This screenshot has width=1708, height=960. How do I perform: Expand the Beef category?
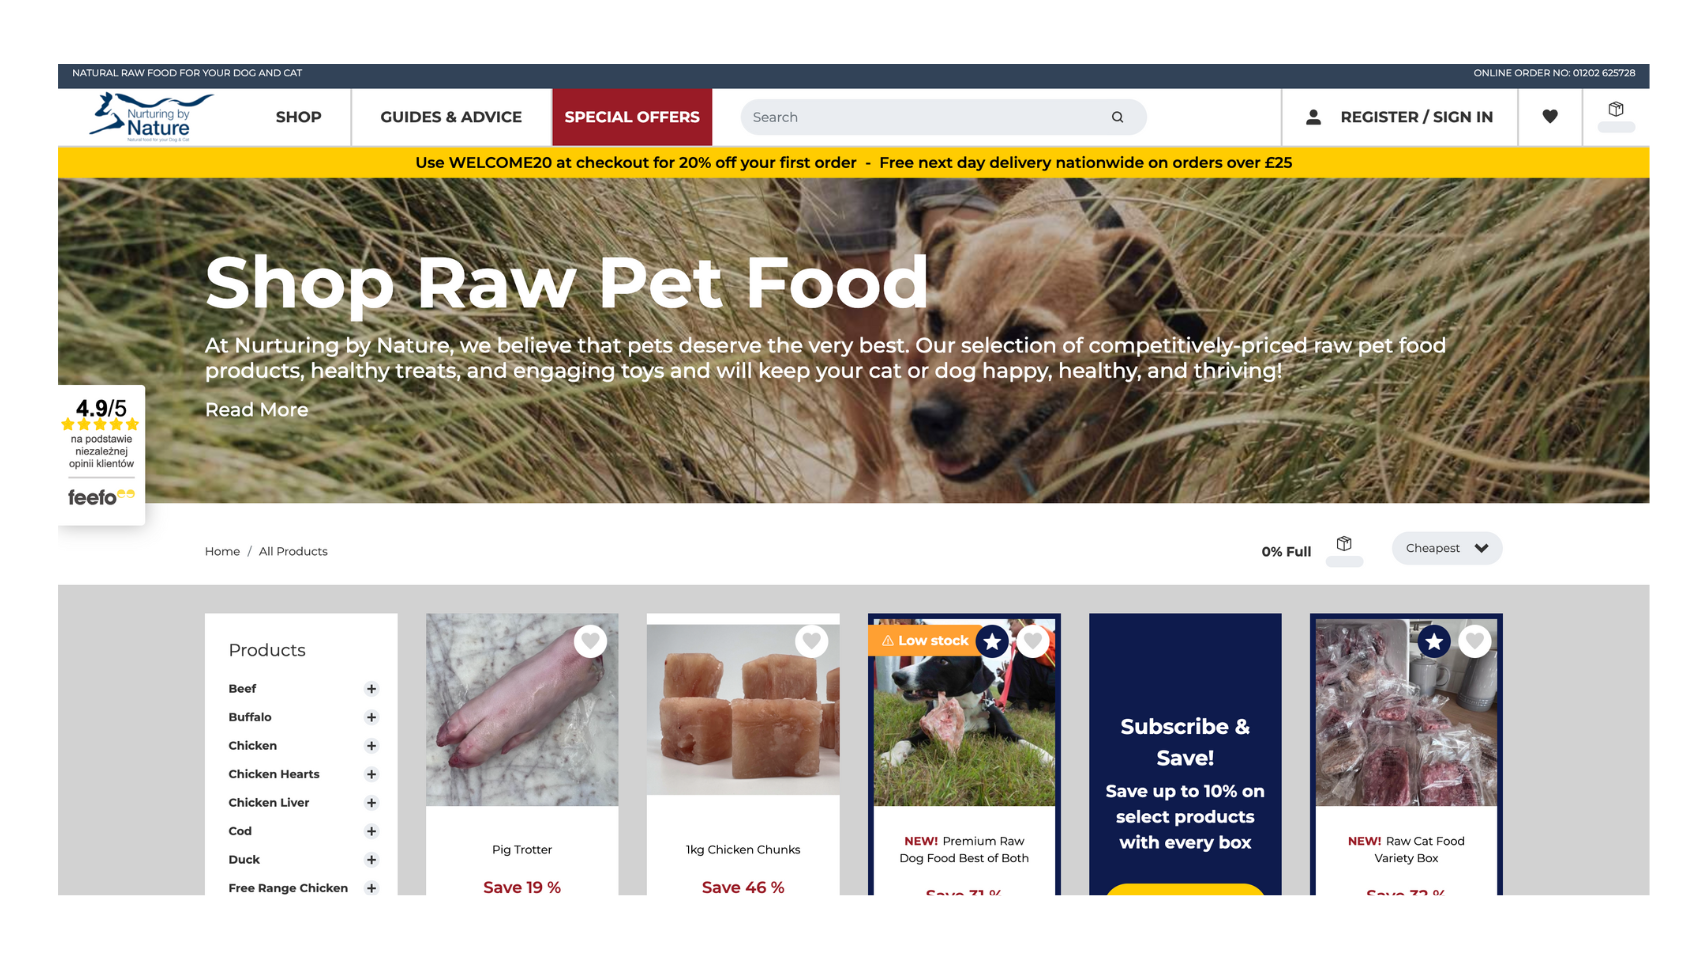pyautogui.click(x=371, y=689)
